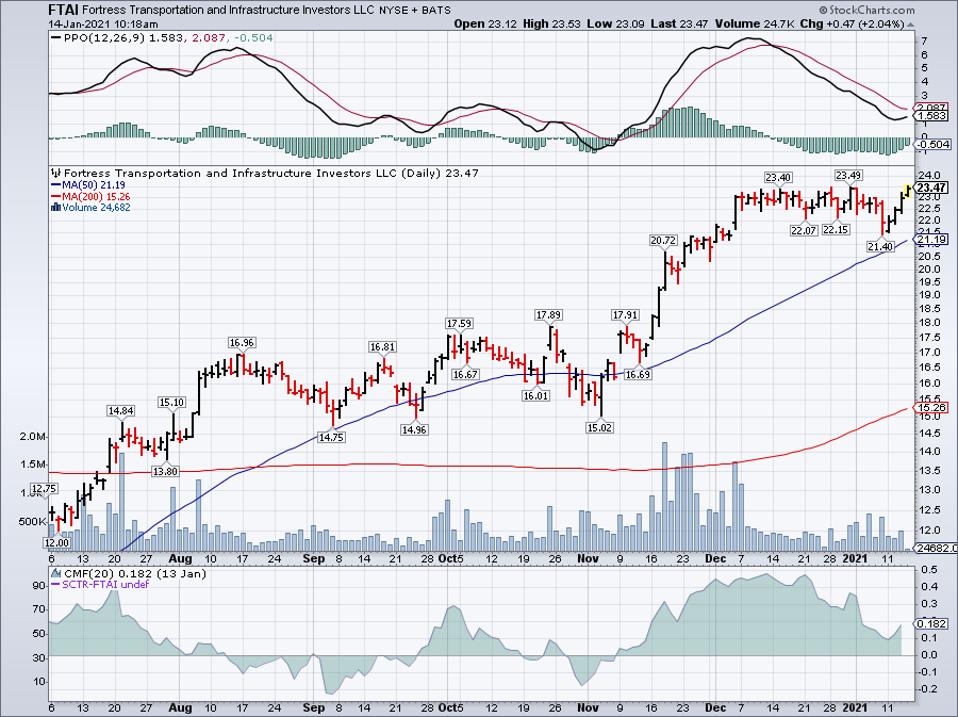
Task: Click the 16.81 high price label
Action: (x=382, y=347)
